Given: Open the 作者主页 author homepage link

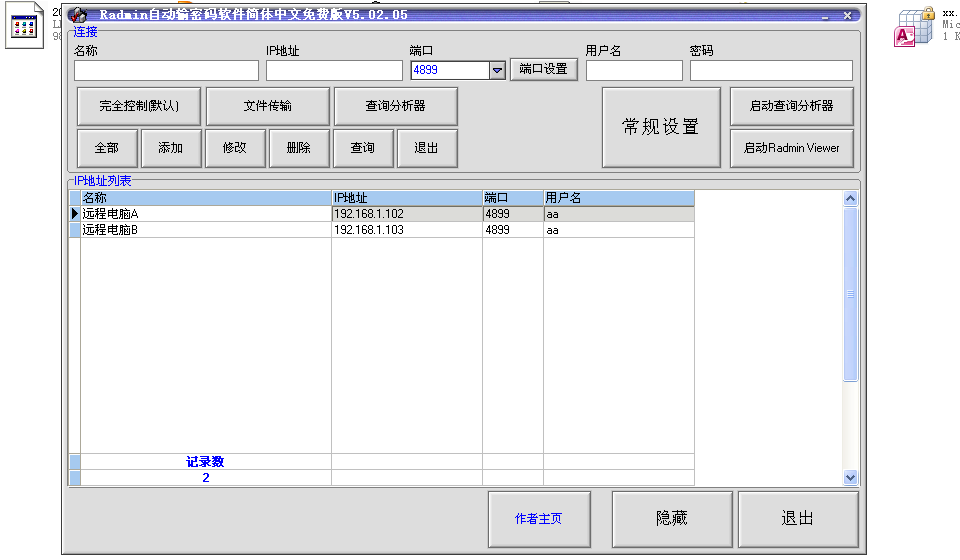Looking at the screenshot, I should (x=539, y=519).
